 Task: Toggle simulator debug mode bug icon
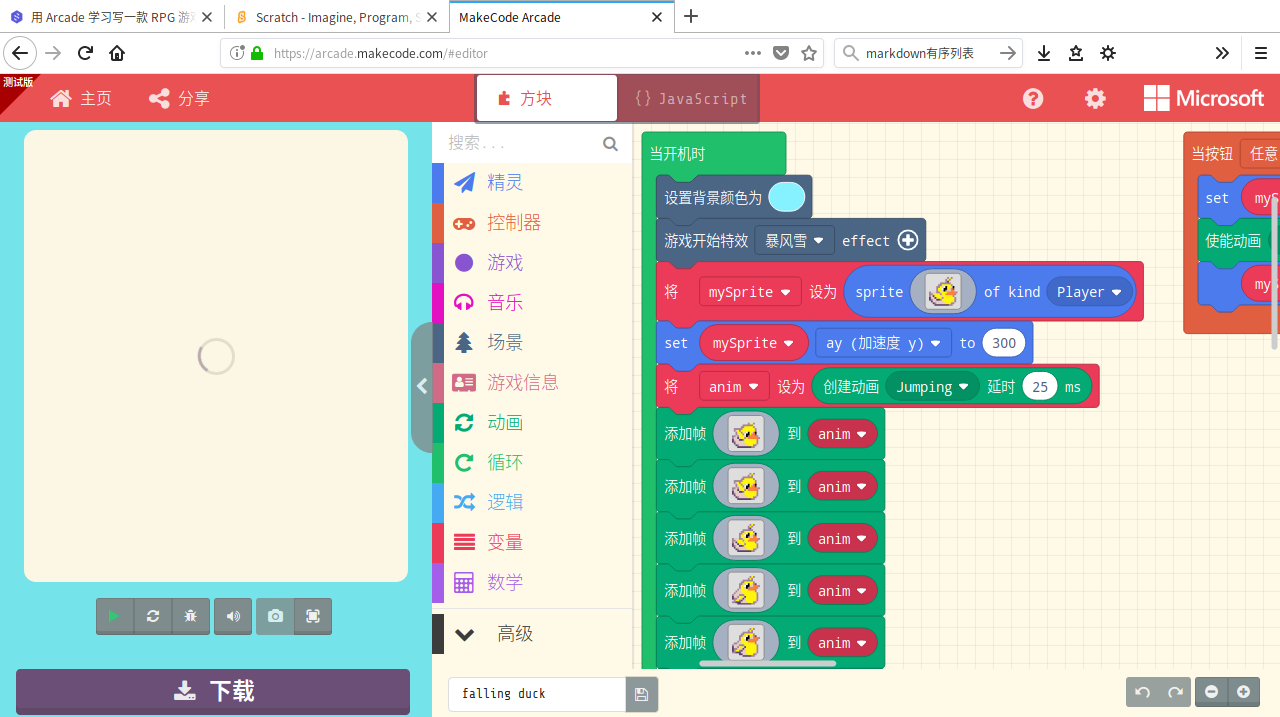click(191, 616)
